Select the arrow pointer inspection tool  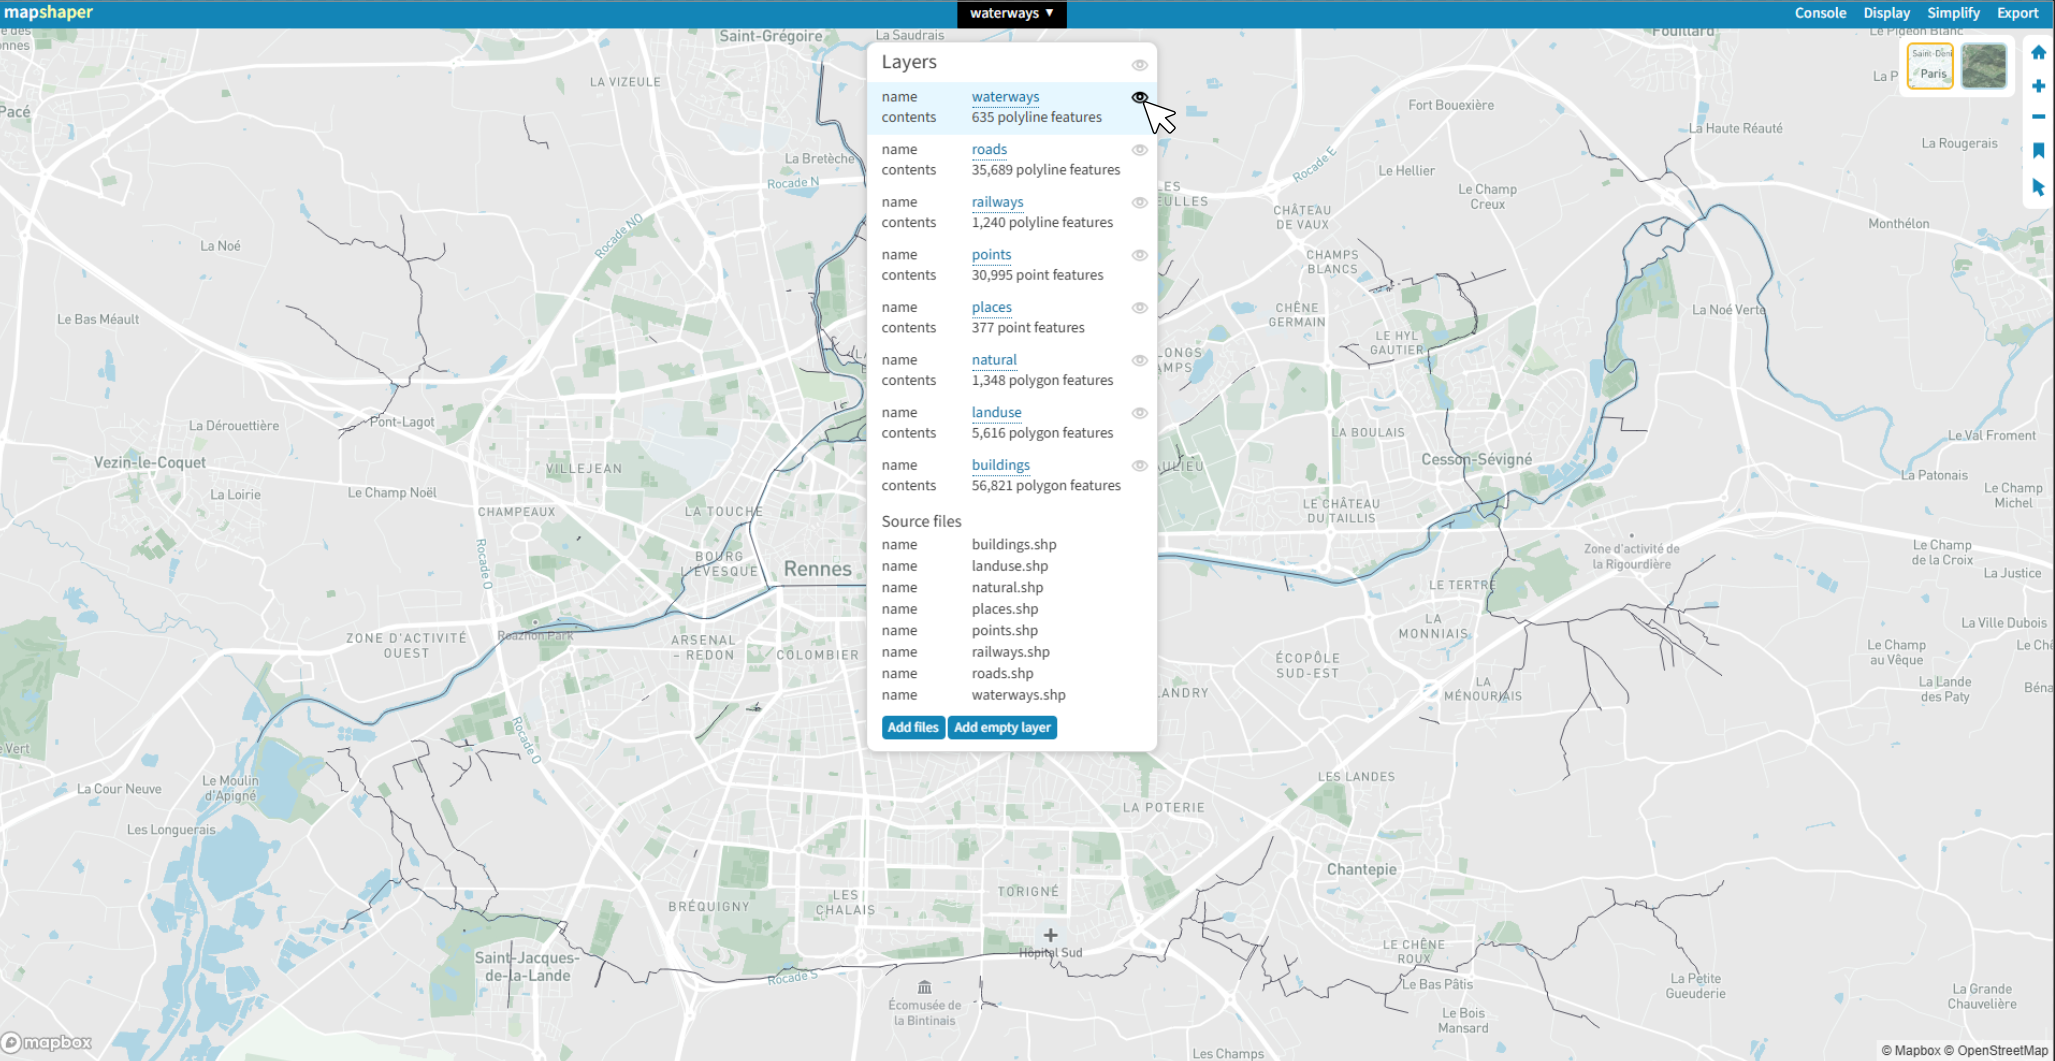pos(2038,187)
